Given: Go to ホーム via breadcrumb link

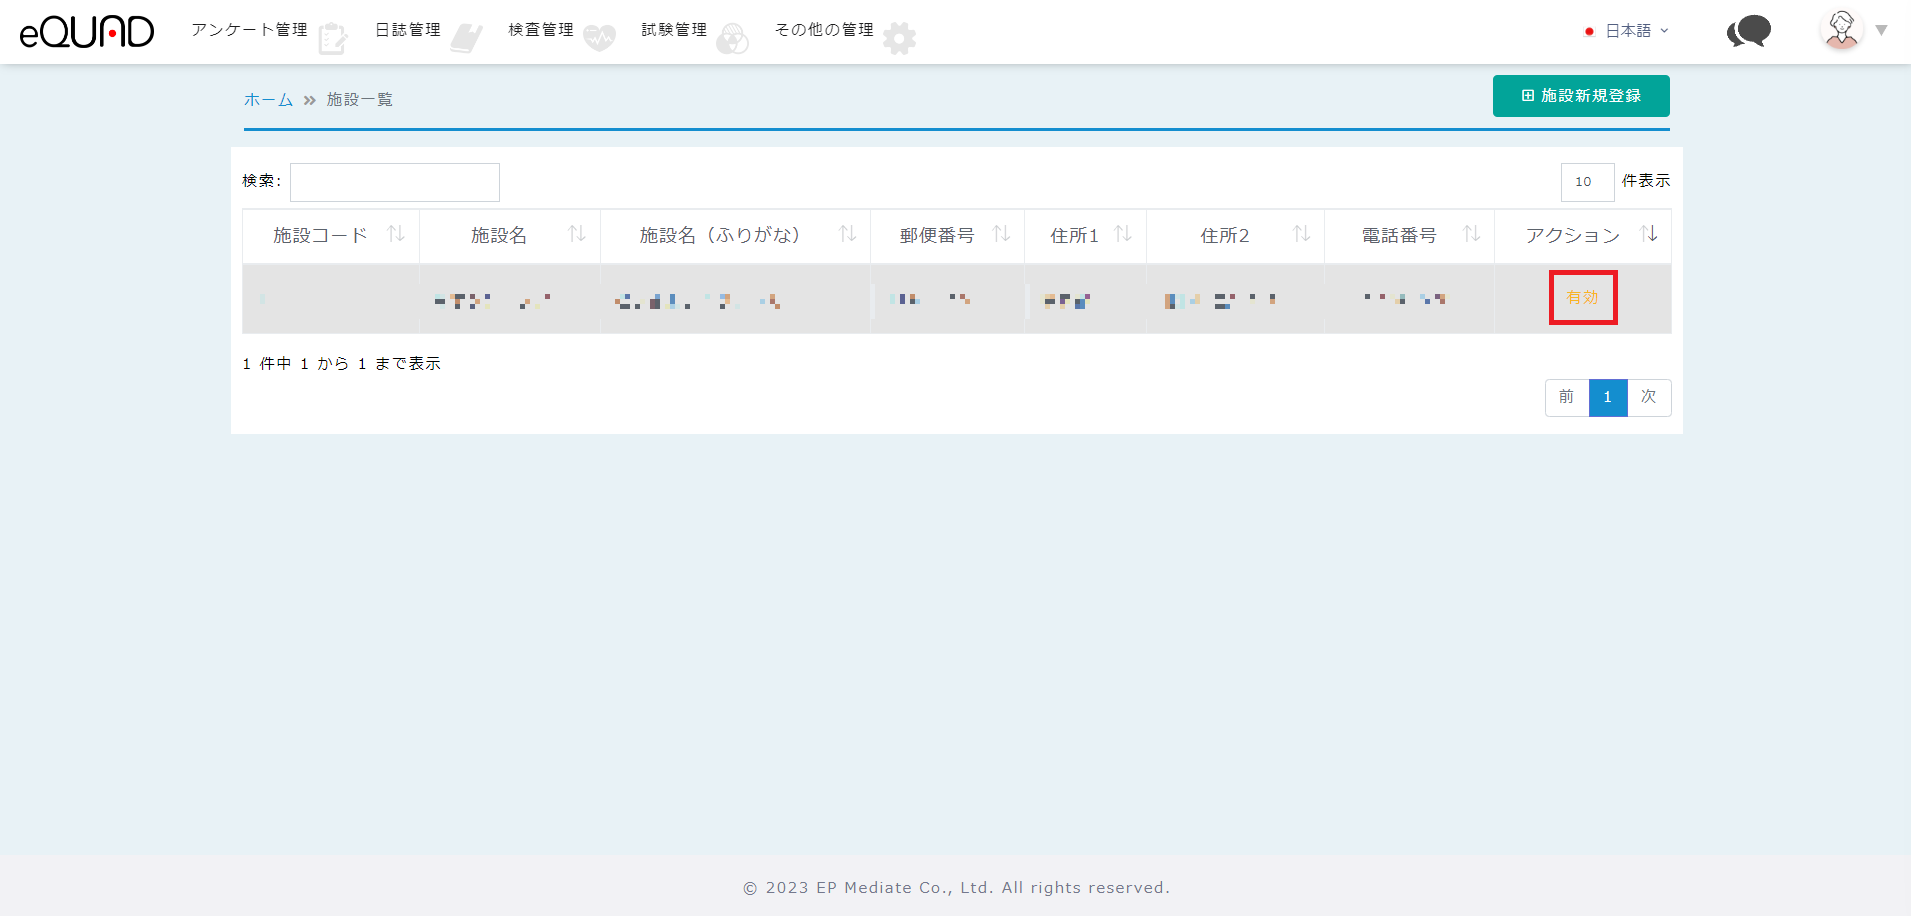Looking at the screenshot, I should tap(268, 100).
